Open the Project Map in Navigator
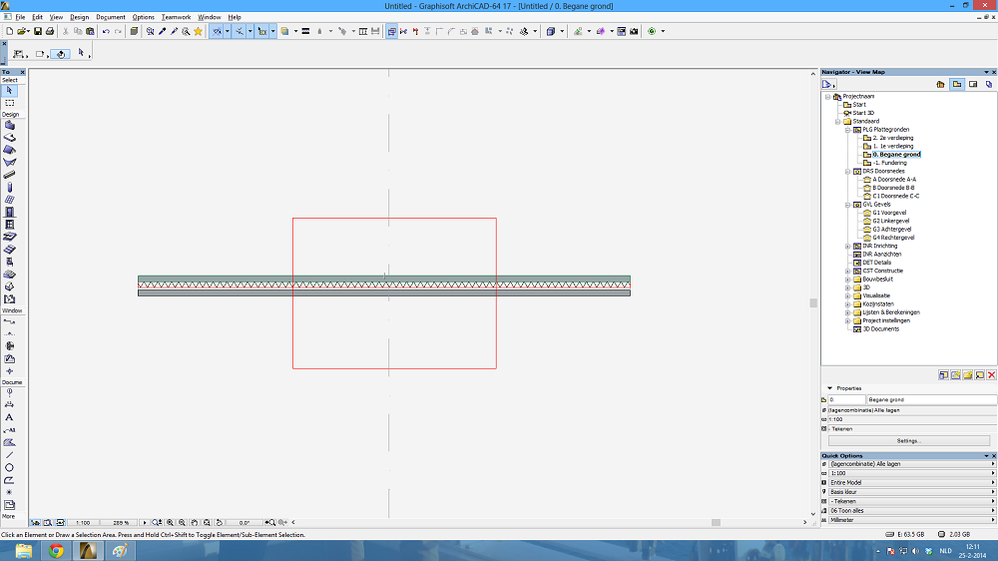This screenshot has height=561, width=998. point(941,84)
